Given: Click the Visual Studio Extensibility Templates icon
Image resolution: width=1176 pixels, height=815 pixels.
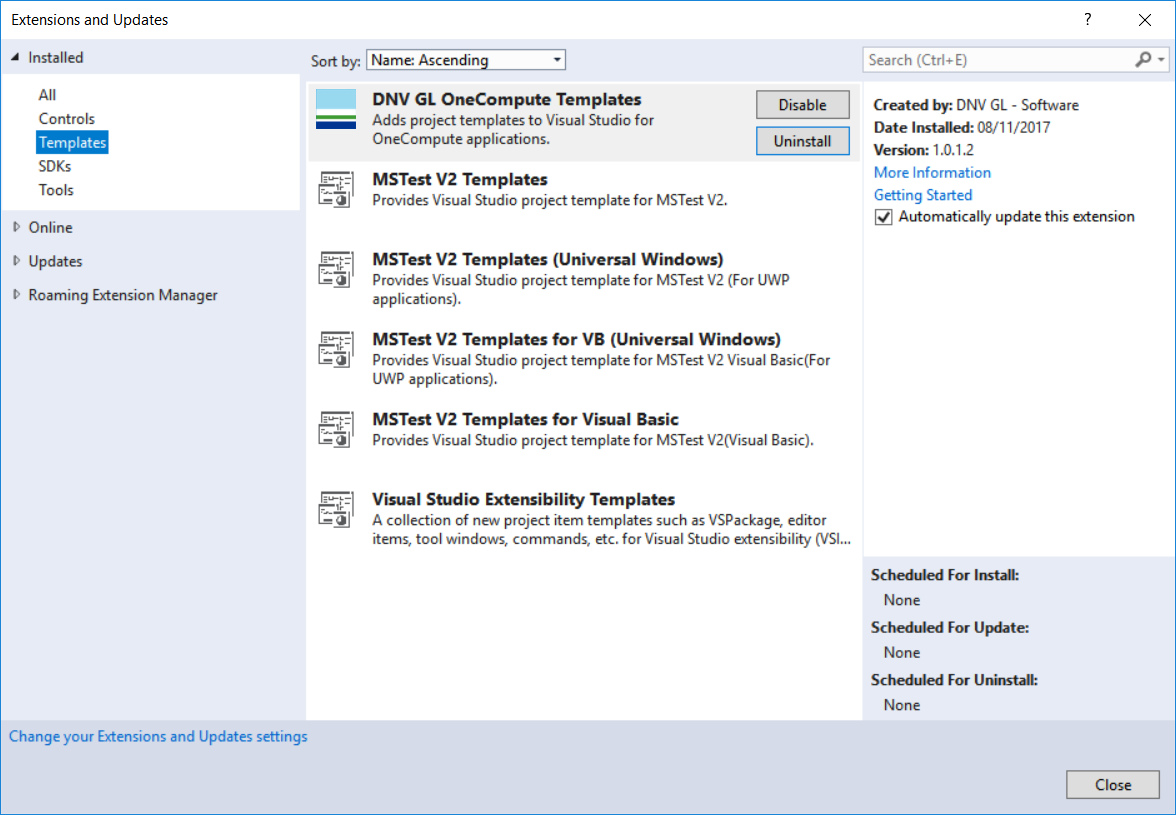Looking at the screenshot, I should pyautogui.click(x=336, y=509).
